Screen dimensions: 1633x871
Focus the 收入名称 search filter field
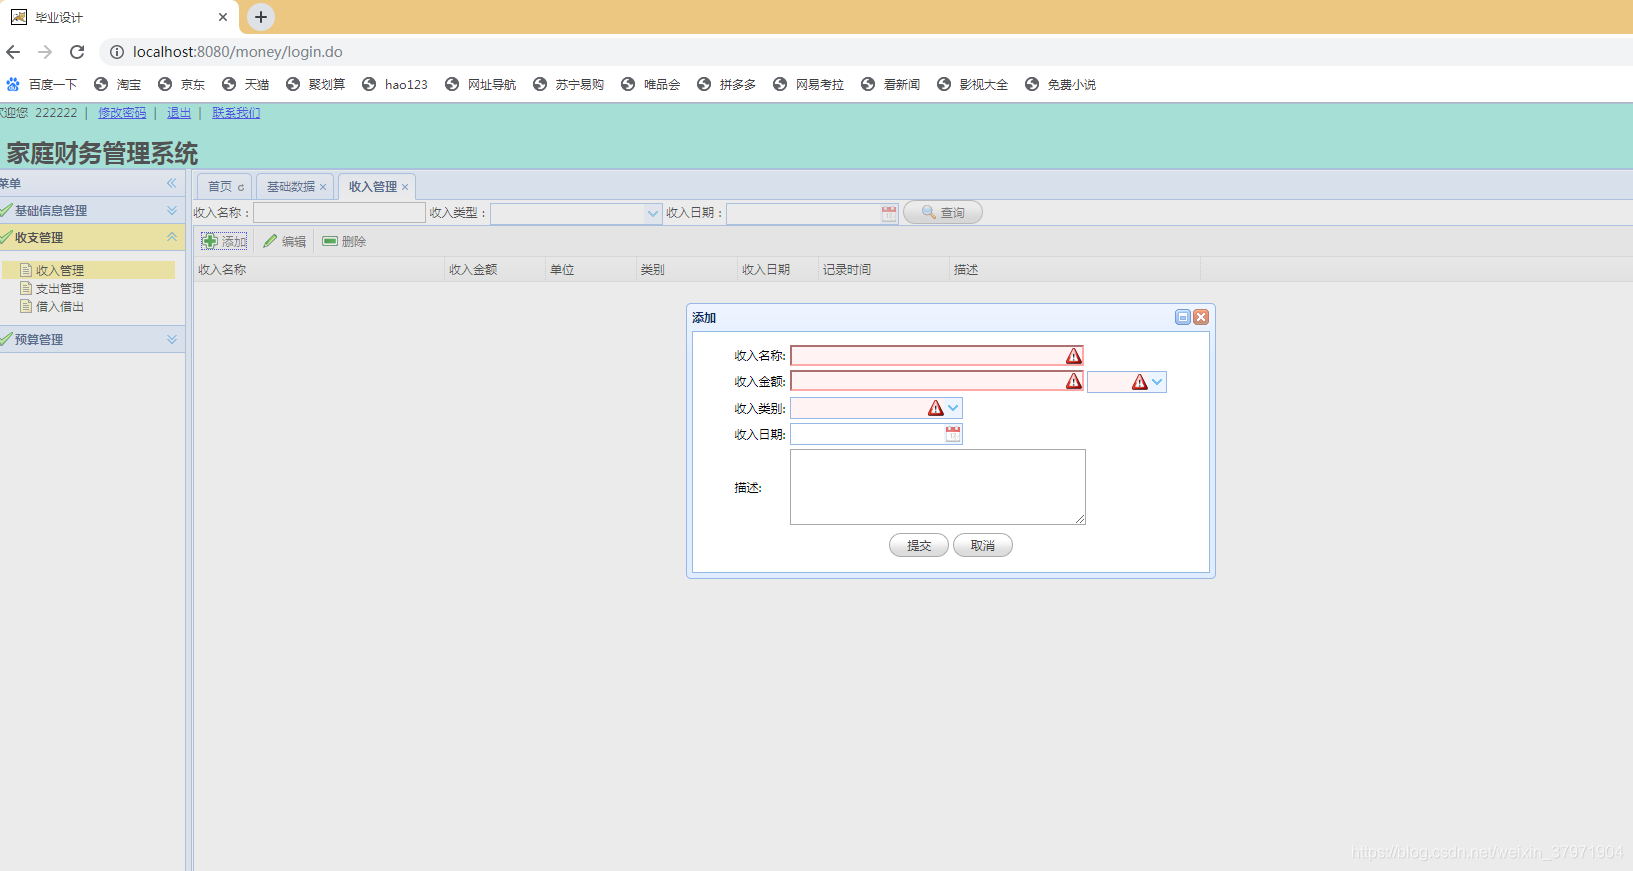pos(339,213)
